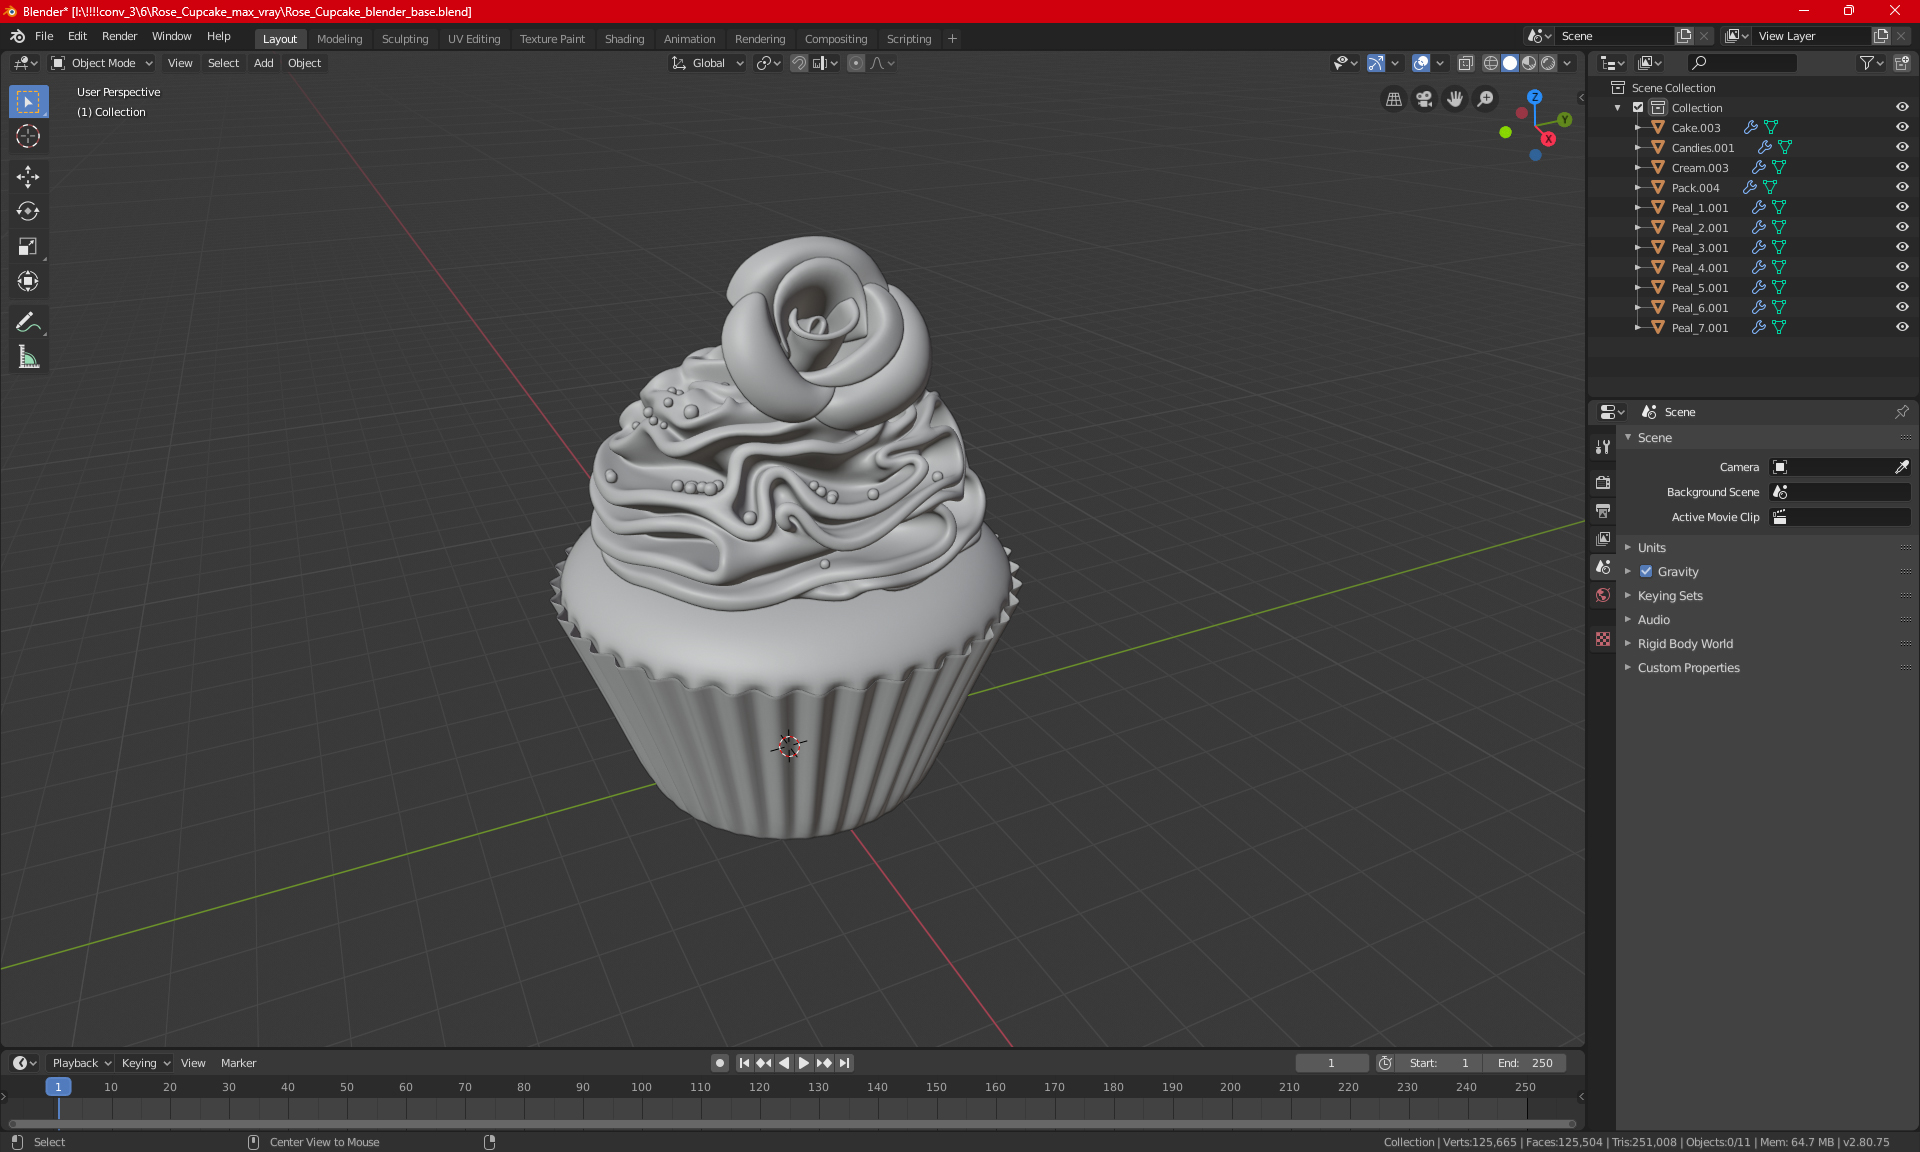The image size is (1920, 1152).
Task: Activate the Scale tool
Action: tap(28, 247)
